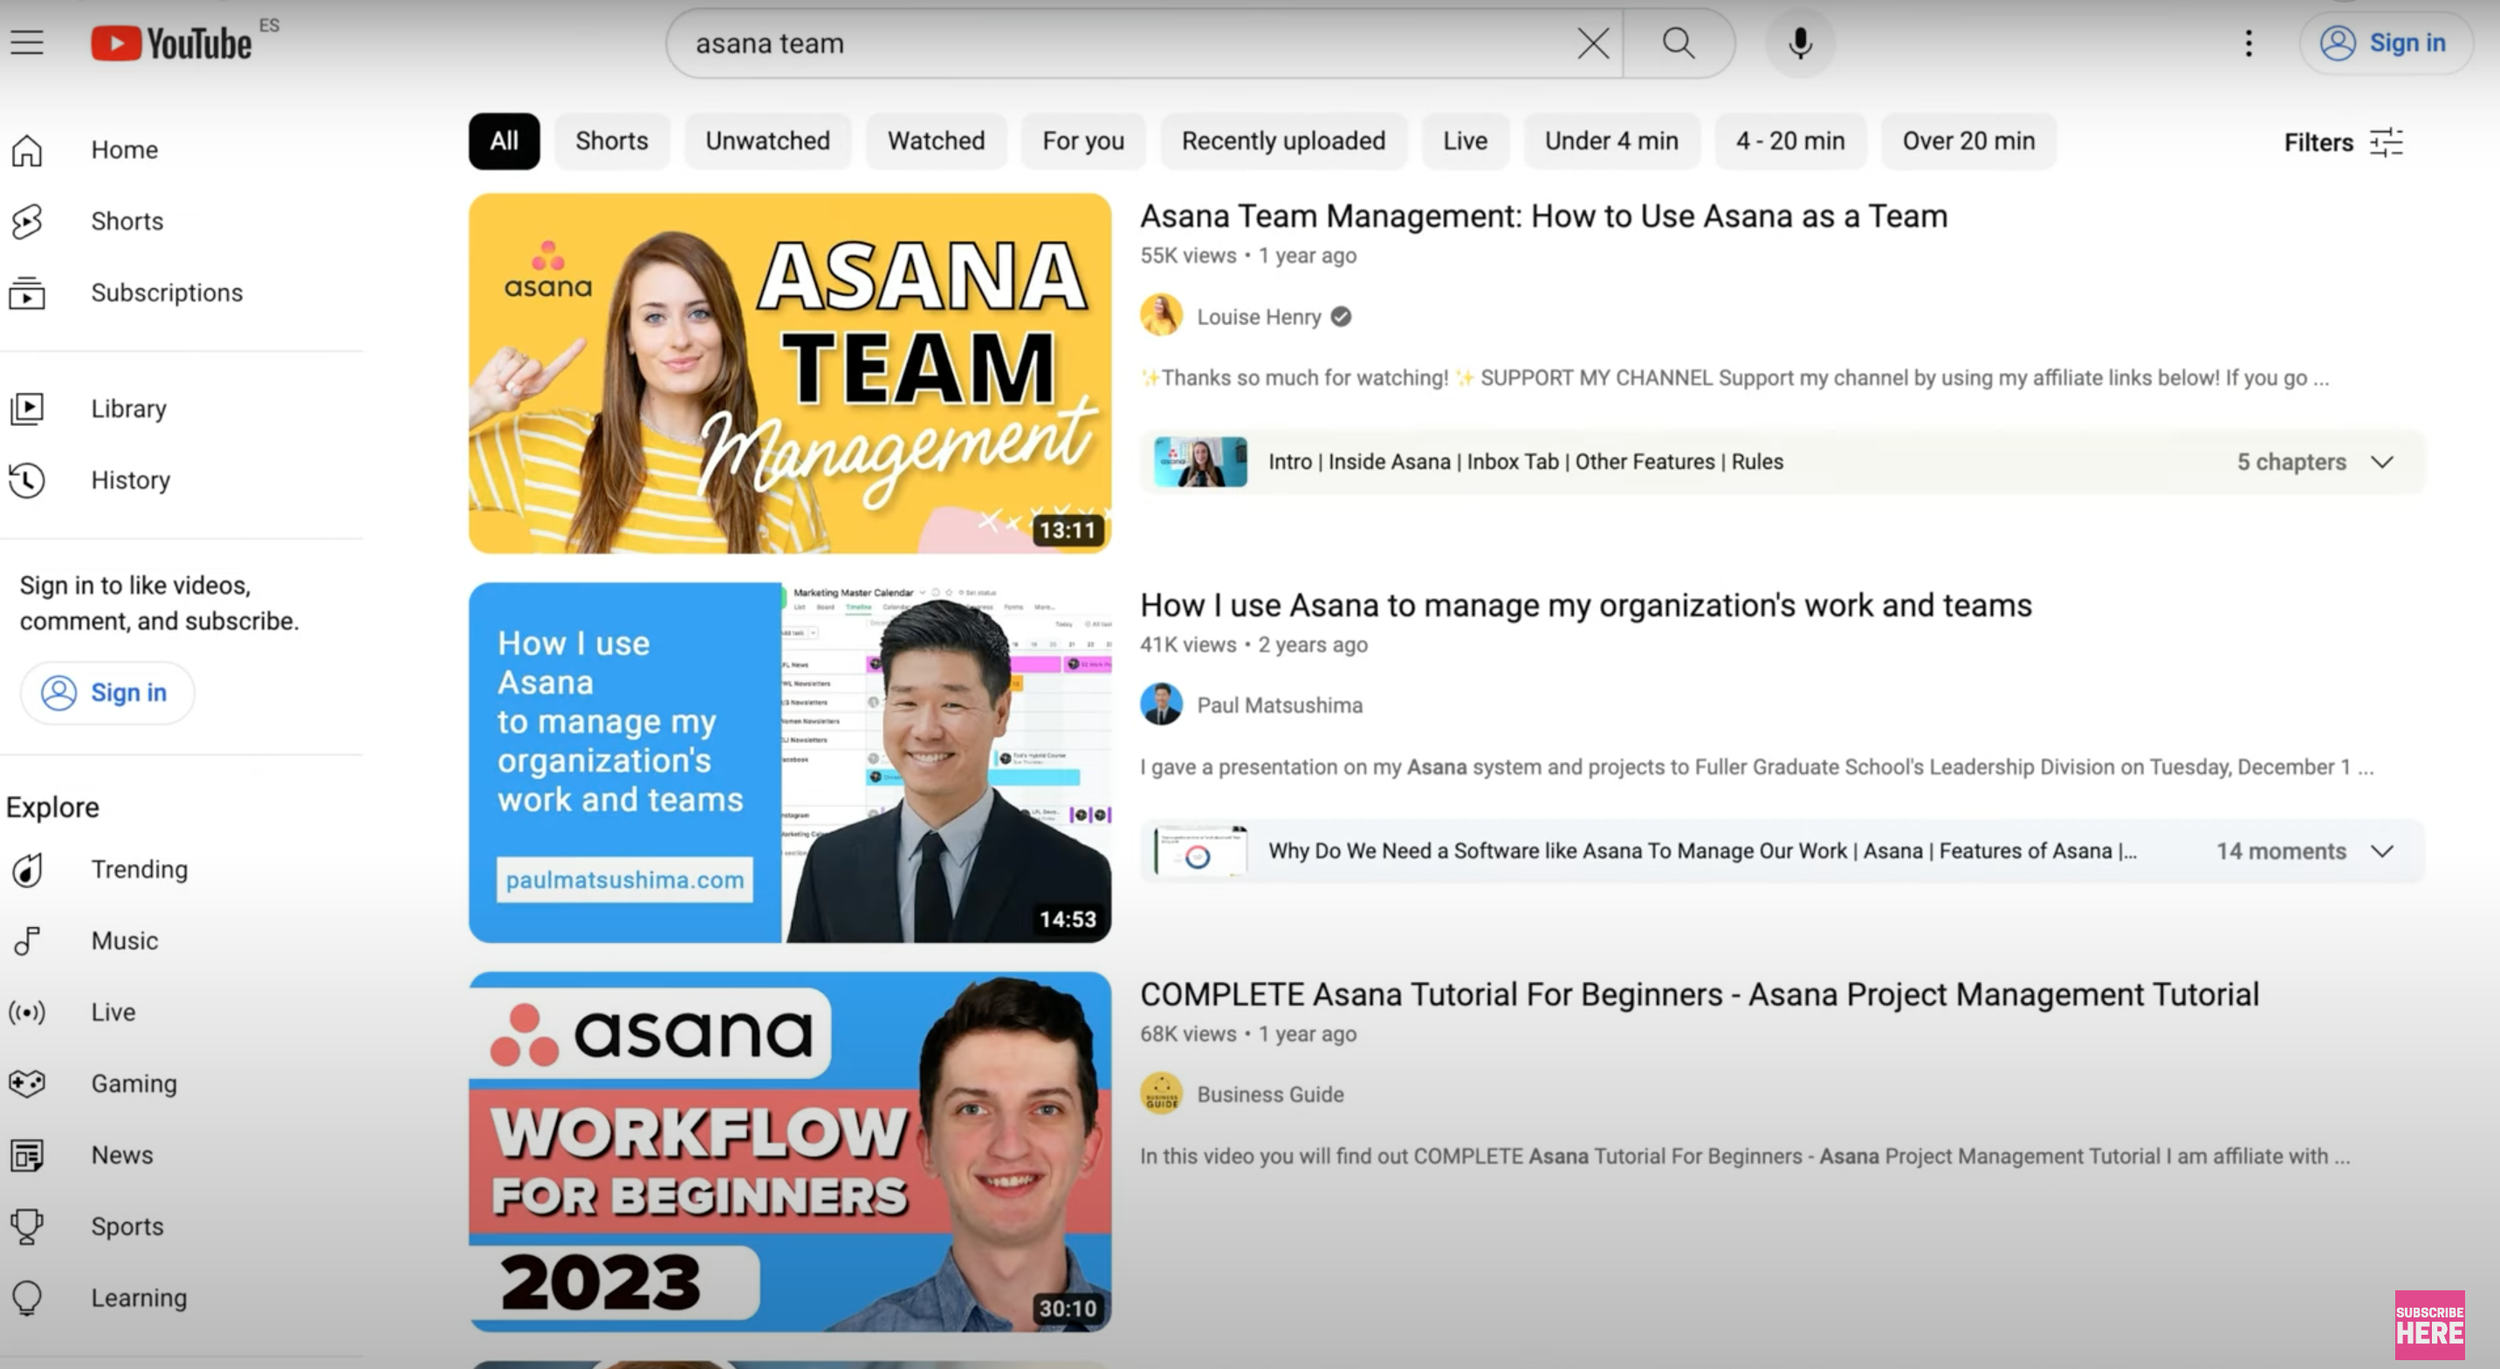Click the Subscribe Here badge
The height and width of the screenshot is (1369, 2500).
click(2429, 1325)
